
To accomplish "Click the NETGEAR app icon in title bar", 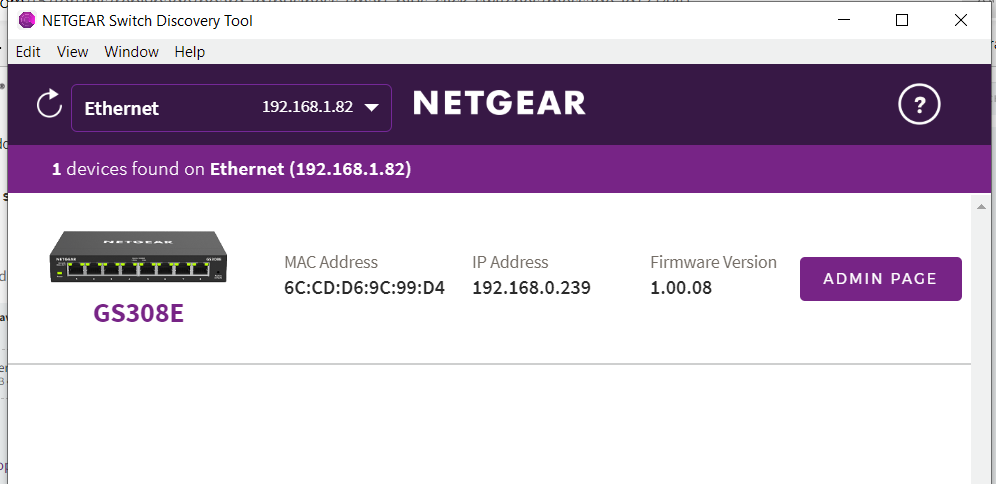I will click(x=26, y=20).
